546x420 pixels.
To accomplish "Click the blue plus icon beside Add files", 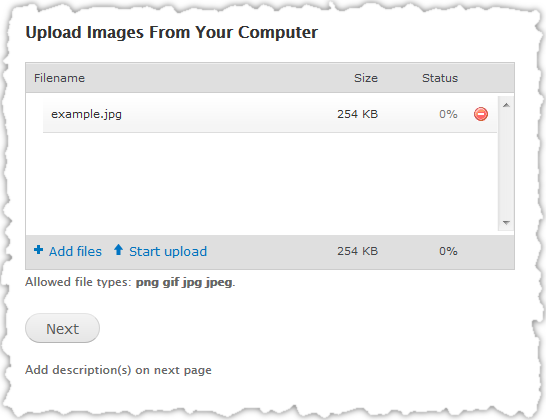I will (39, 250).
